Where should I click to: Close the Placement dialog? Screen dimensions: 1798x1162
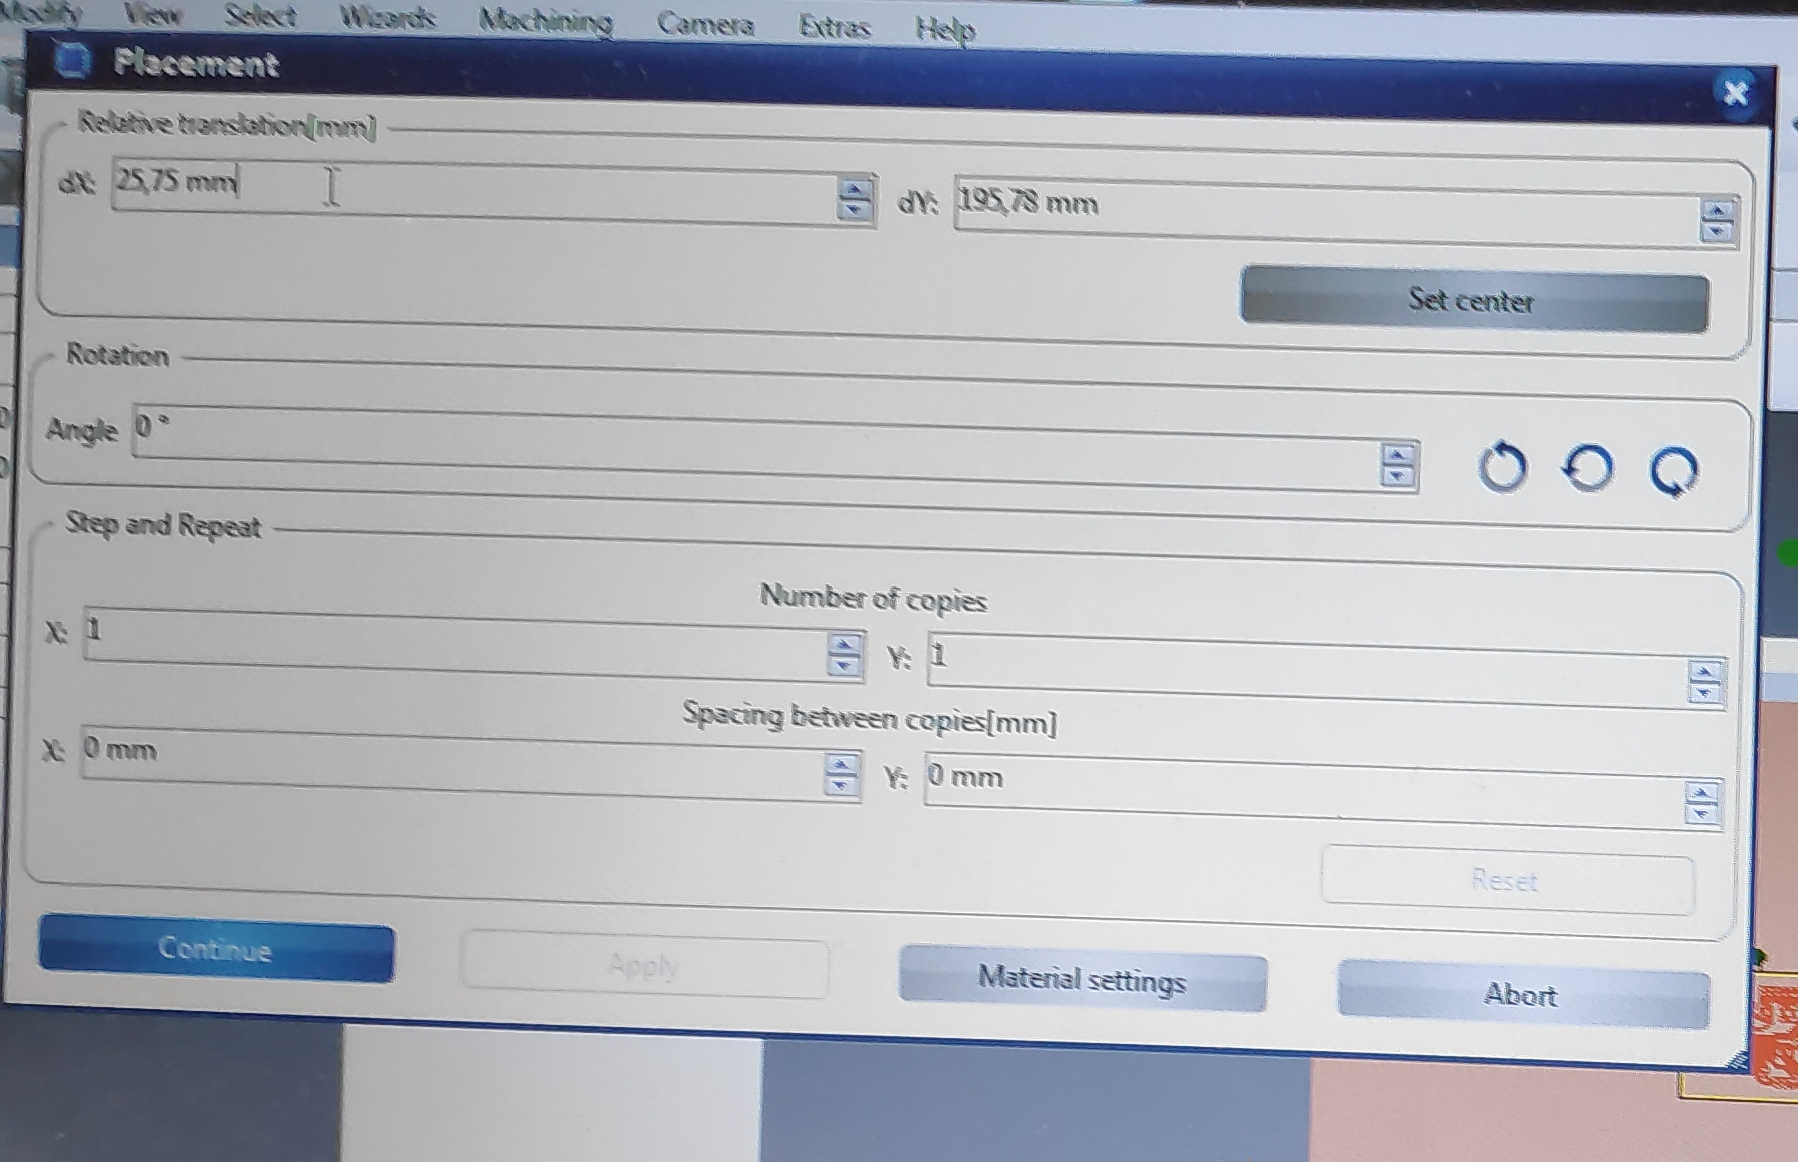coord(1735,93)
